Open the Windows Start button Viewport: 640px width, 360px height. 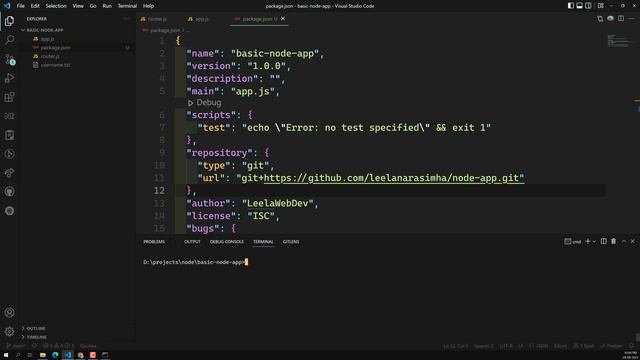click(6, 355)
